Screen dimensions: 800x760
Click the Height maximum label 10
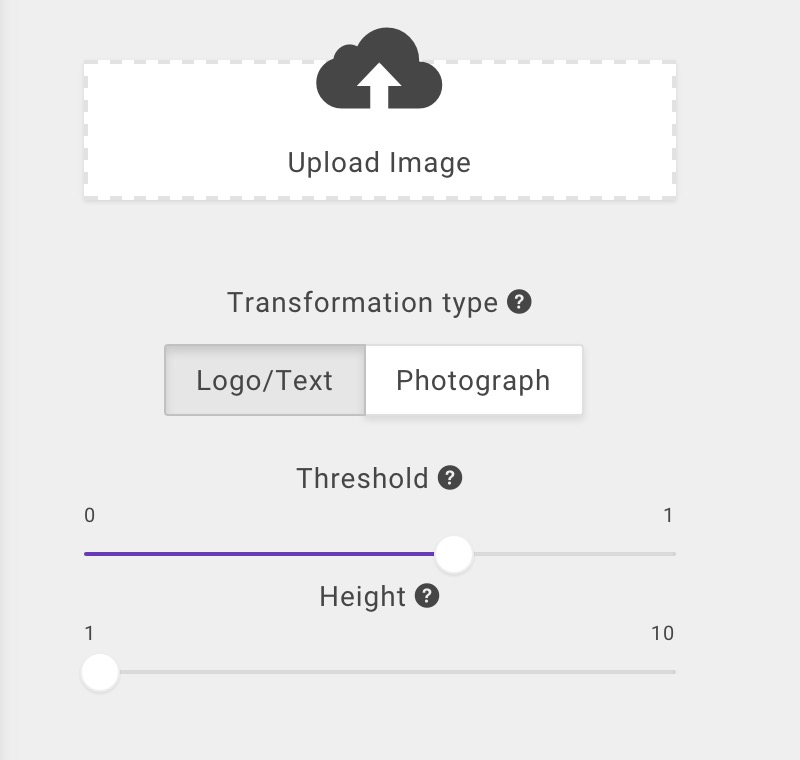tap(662, 634)
